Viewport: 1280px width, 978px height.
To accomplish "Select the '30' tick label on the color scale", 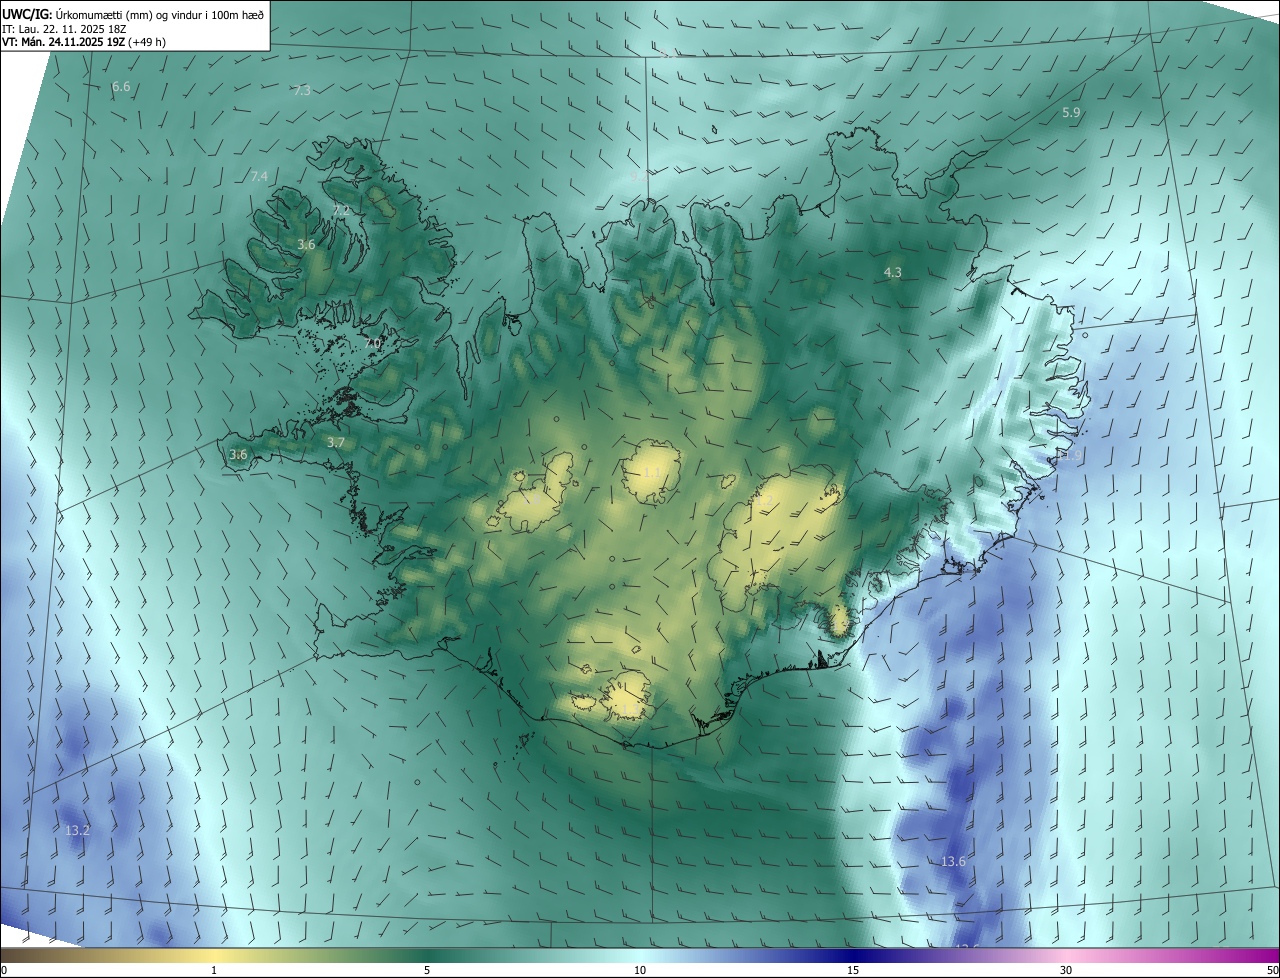I will point(1066,971).
